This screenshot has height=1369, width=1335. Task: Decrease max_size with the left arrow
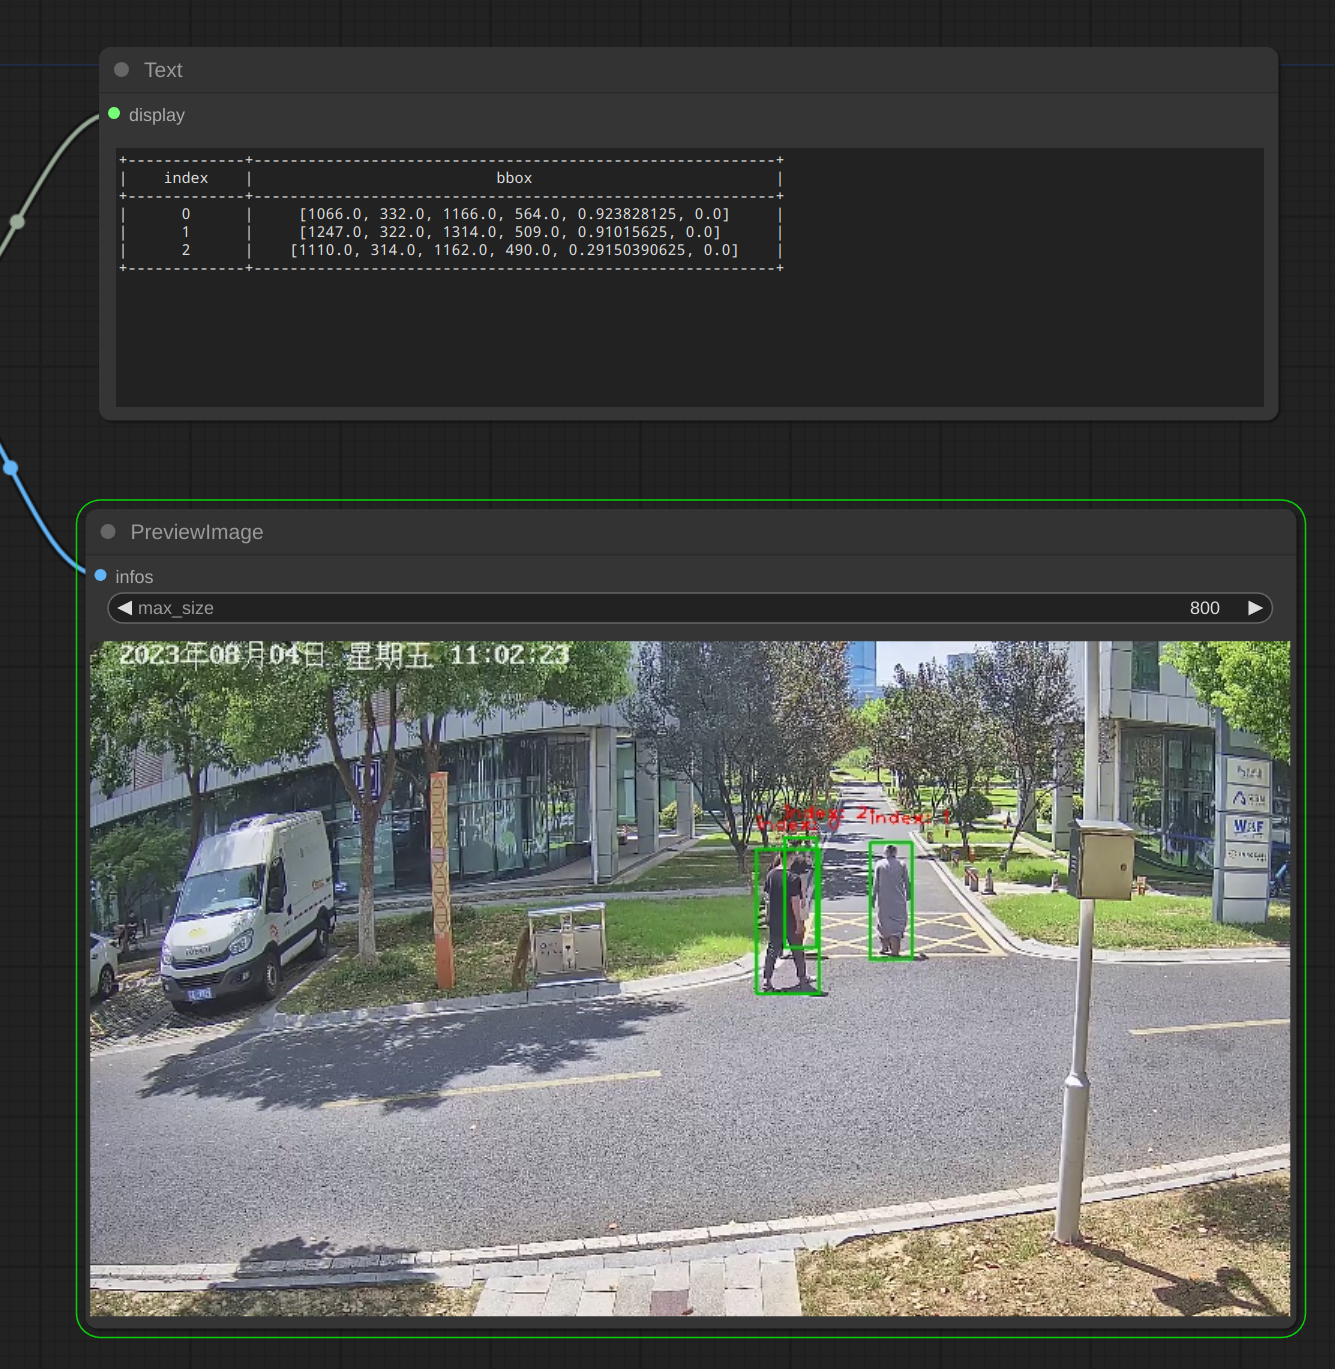(125, 608)
